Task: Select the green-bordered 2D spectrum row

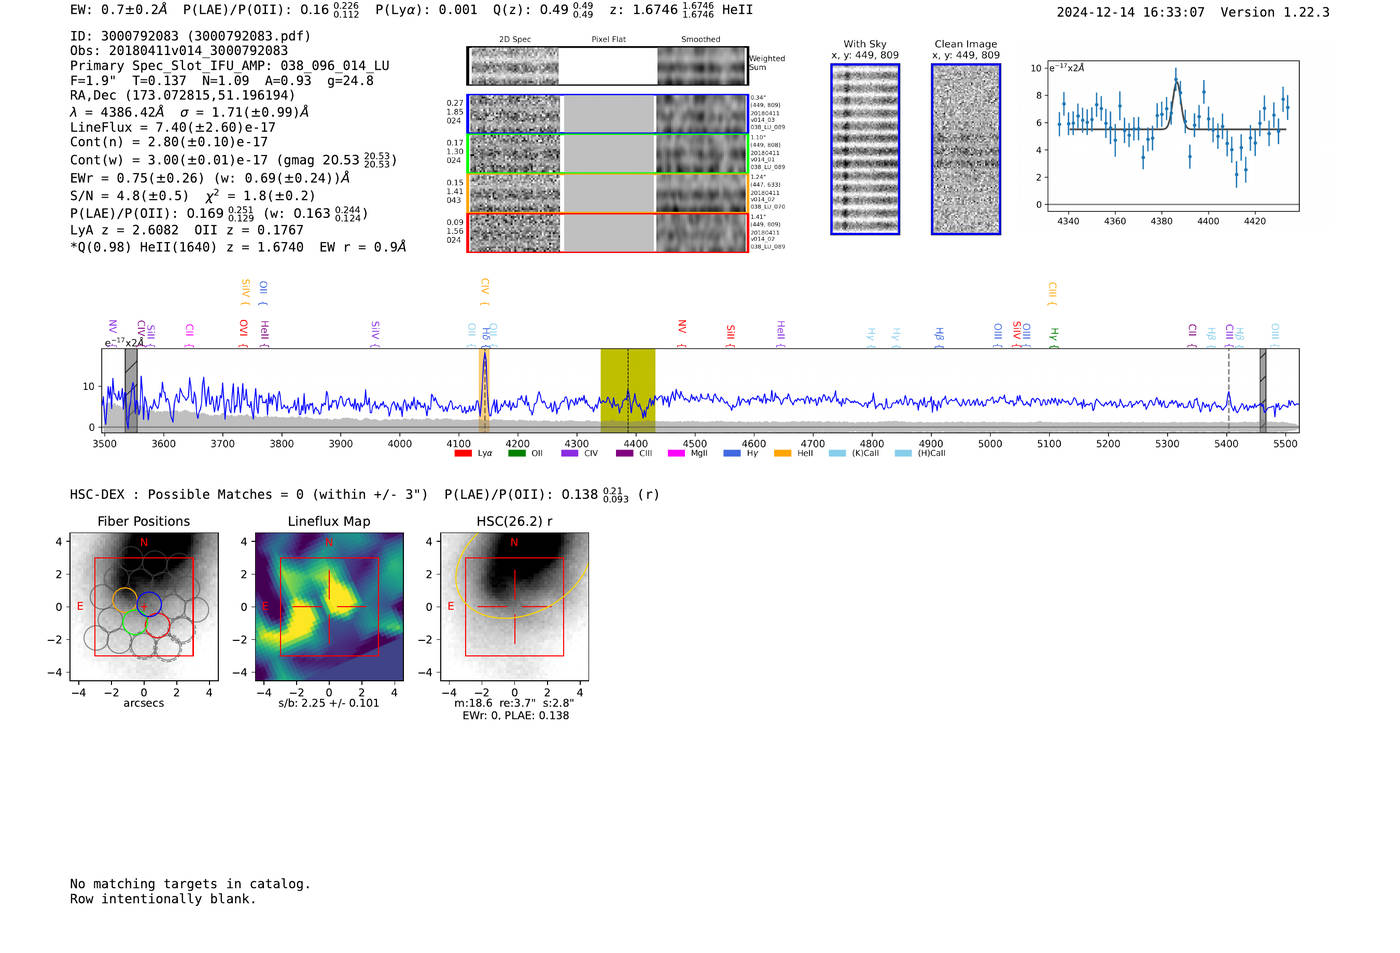Action: (608, 153)
